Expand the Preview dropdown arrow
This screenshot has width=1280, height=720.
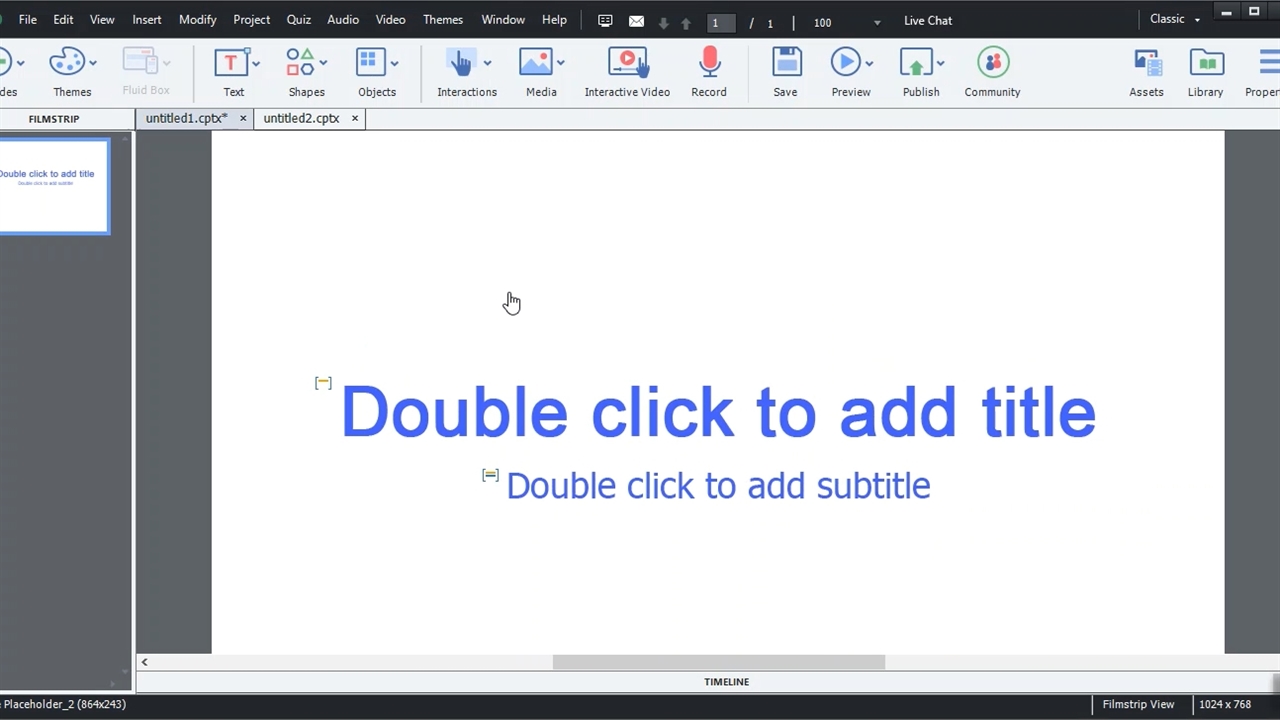pyautogui.click(x=869, y=63)
